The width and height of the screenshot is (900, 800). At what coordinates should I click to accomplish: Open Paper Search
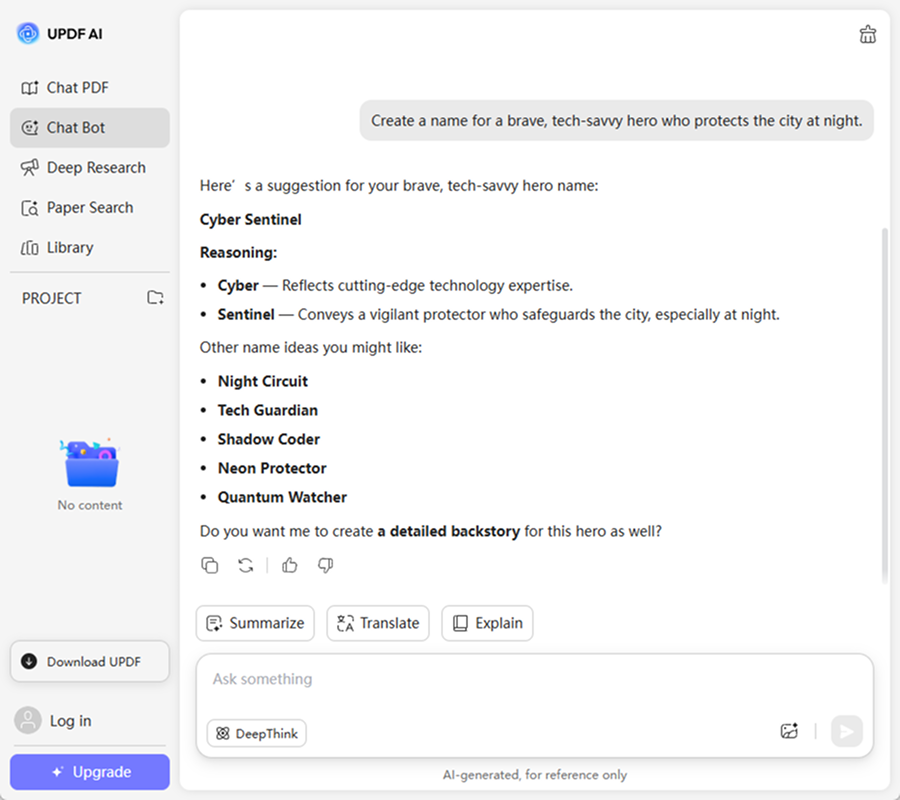point(89,208)
